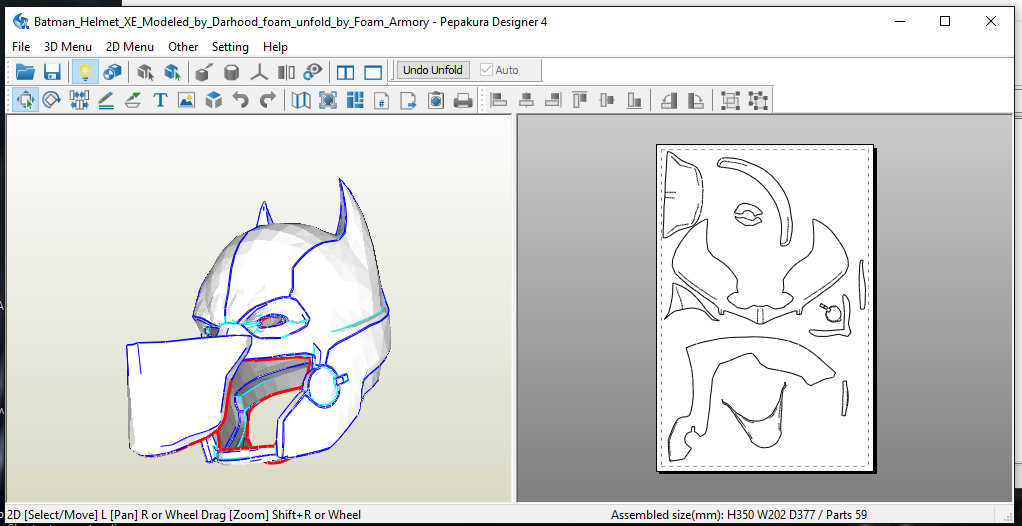The image size is (1022, 526).
Task: Click the blue-topped 3D cube icon
Action: pyautogui.click(x=214, y=100)
